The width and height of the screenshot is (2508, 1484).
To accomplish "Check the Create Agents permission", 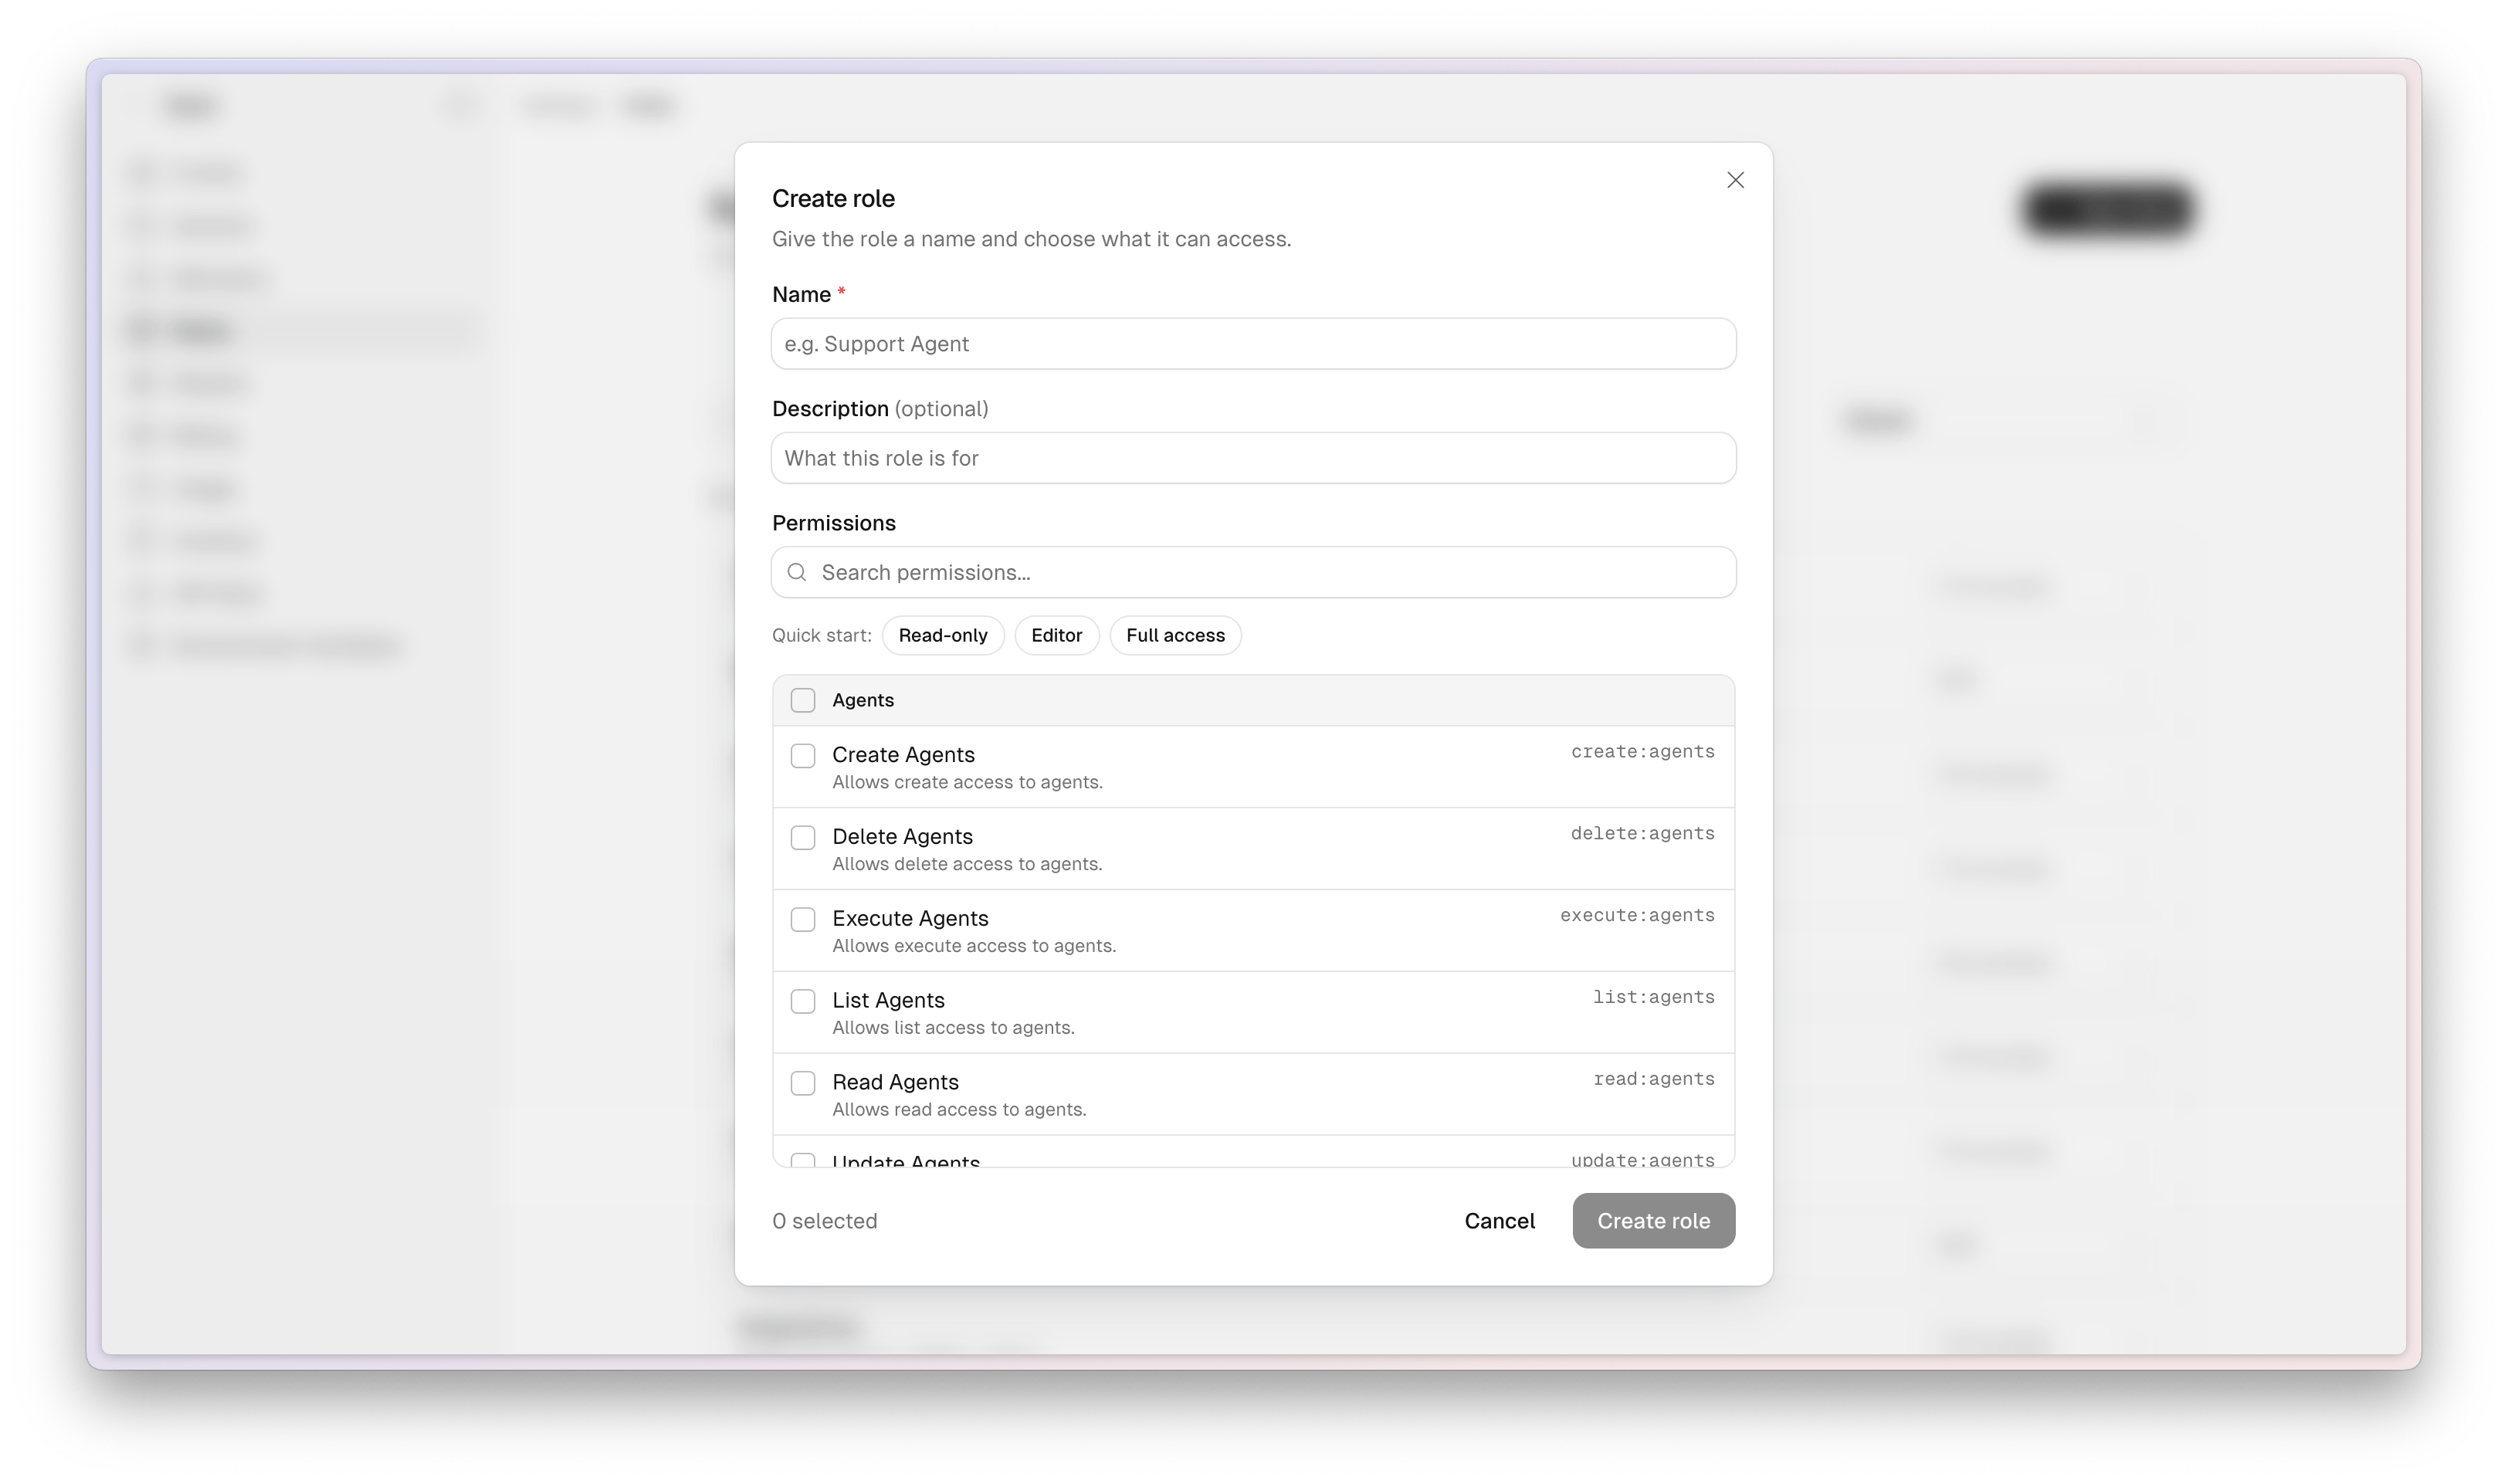I will [x=803, y=755].
